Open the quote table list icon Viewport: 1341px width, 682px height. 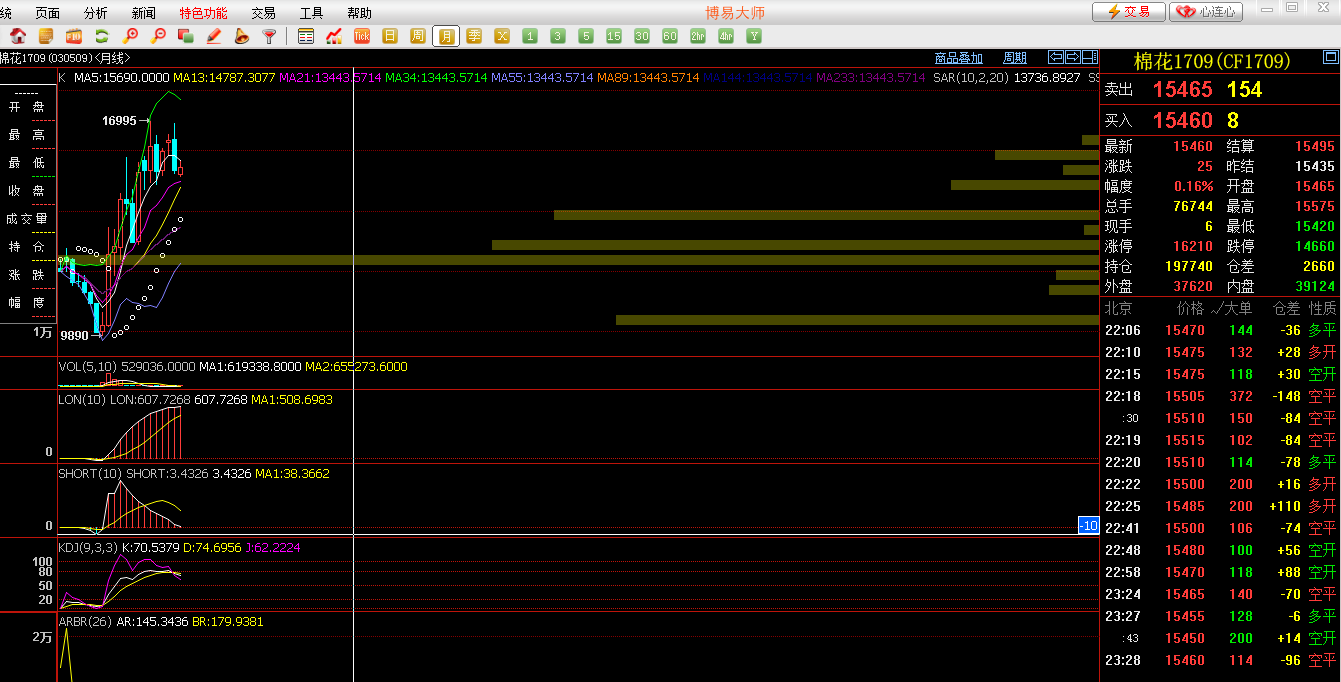[306, 36]
